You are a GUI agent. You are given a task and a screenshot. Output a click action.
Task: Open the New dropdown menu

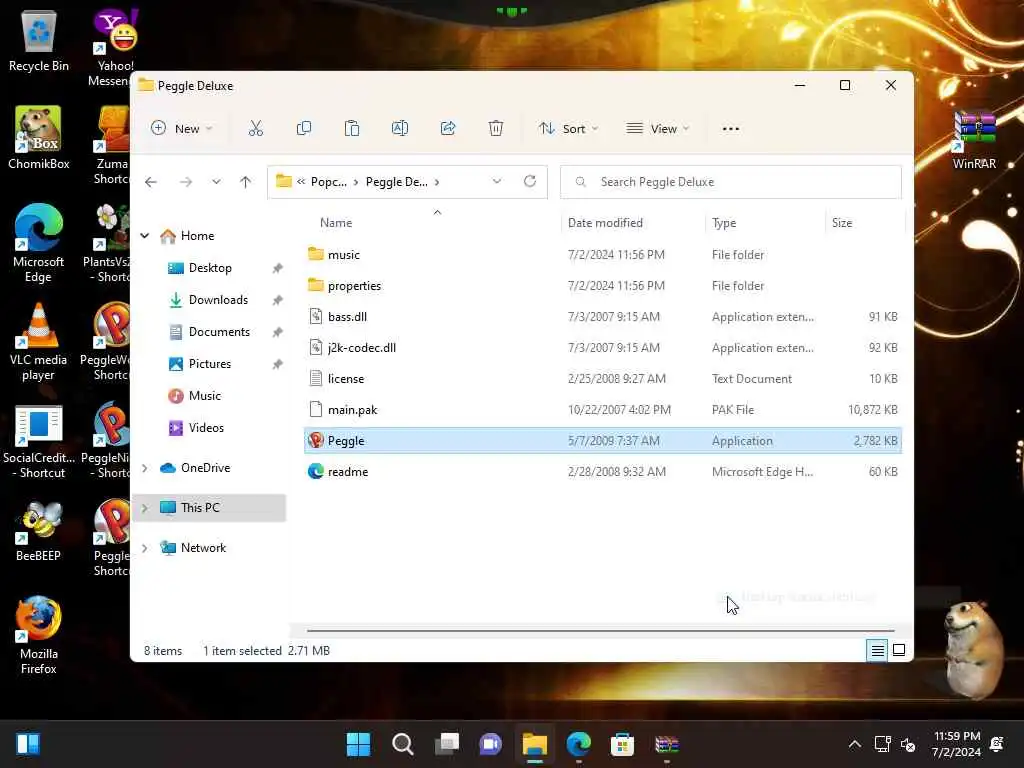pos(182,129)
